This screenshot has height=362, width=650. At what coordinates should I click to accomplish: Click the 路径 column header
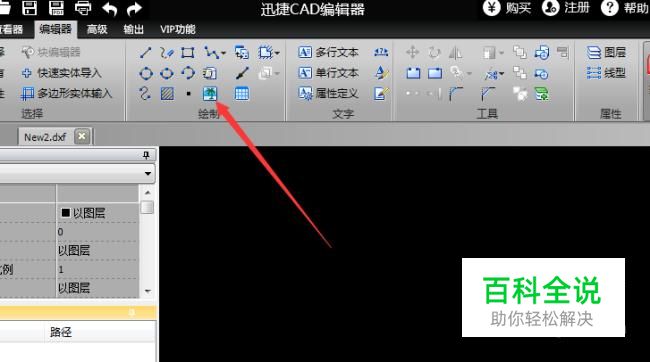click(x=61, y=332)
